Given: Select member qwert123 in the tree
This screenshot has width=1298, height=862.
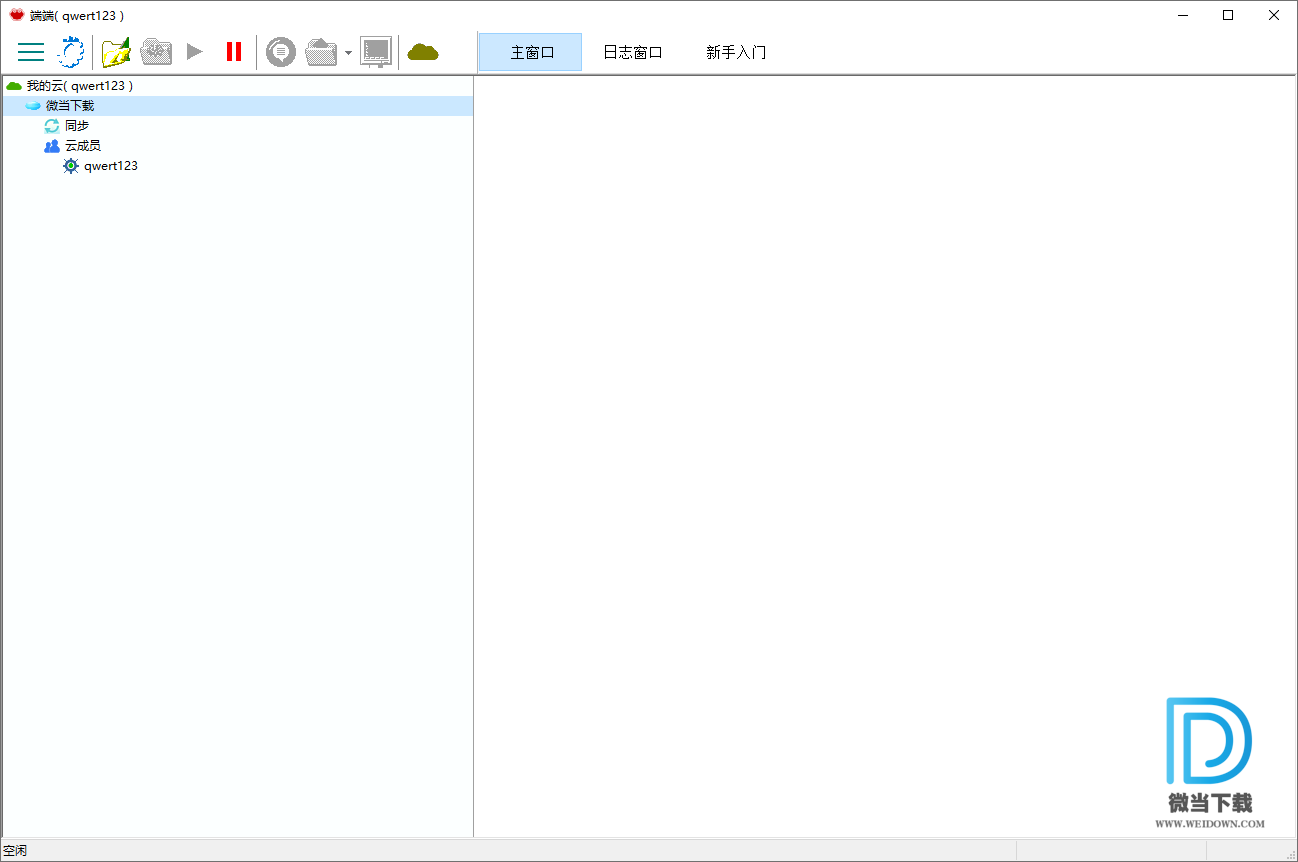Looking at the screenshot, I should point(111,166).
